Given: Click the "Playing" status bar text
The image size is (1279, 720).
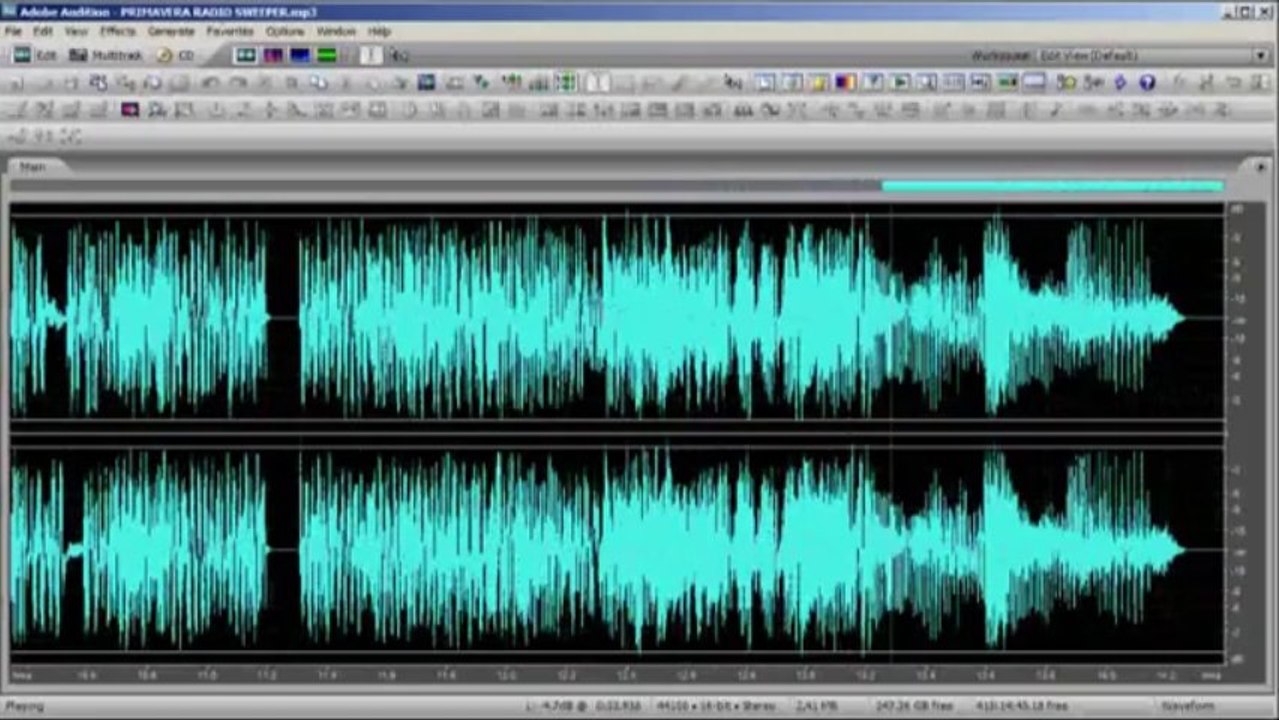Looking at the screenshot, I should (27, 706).
